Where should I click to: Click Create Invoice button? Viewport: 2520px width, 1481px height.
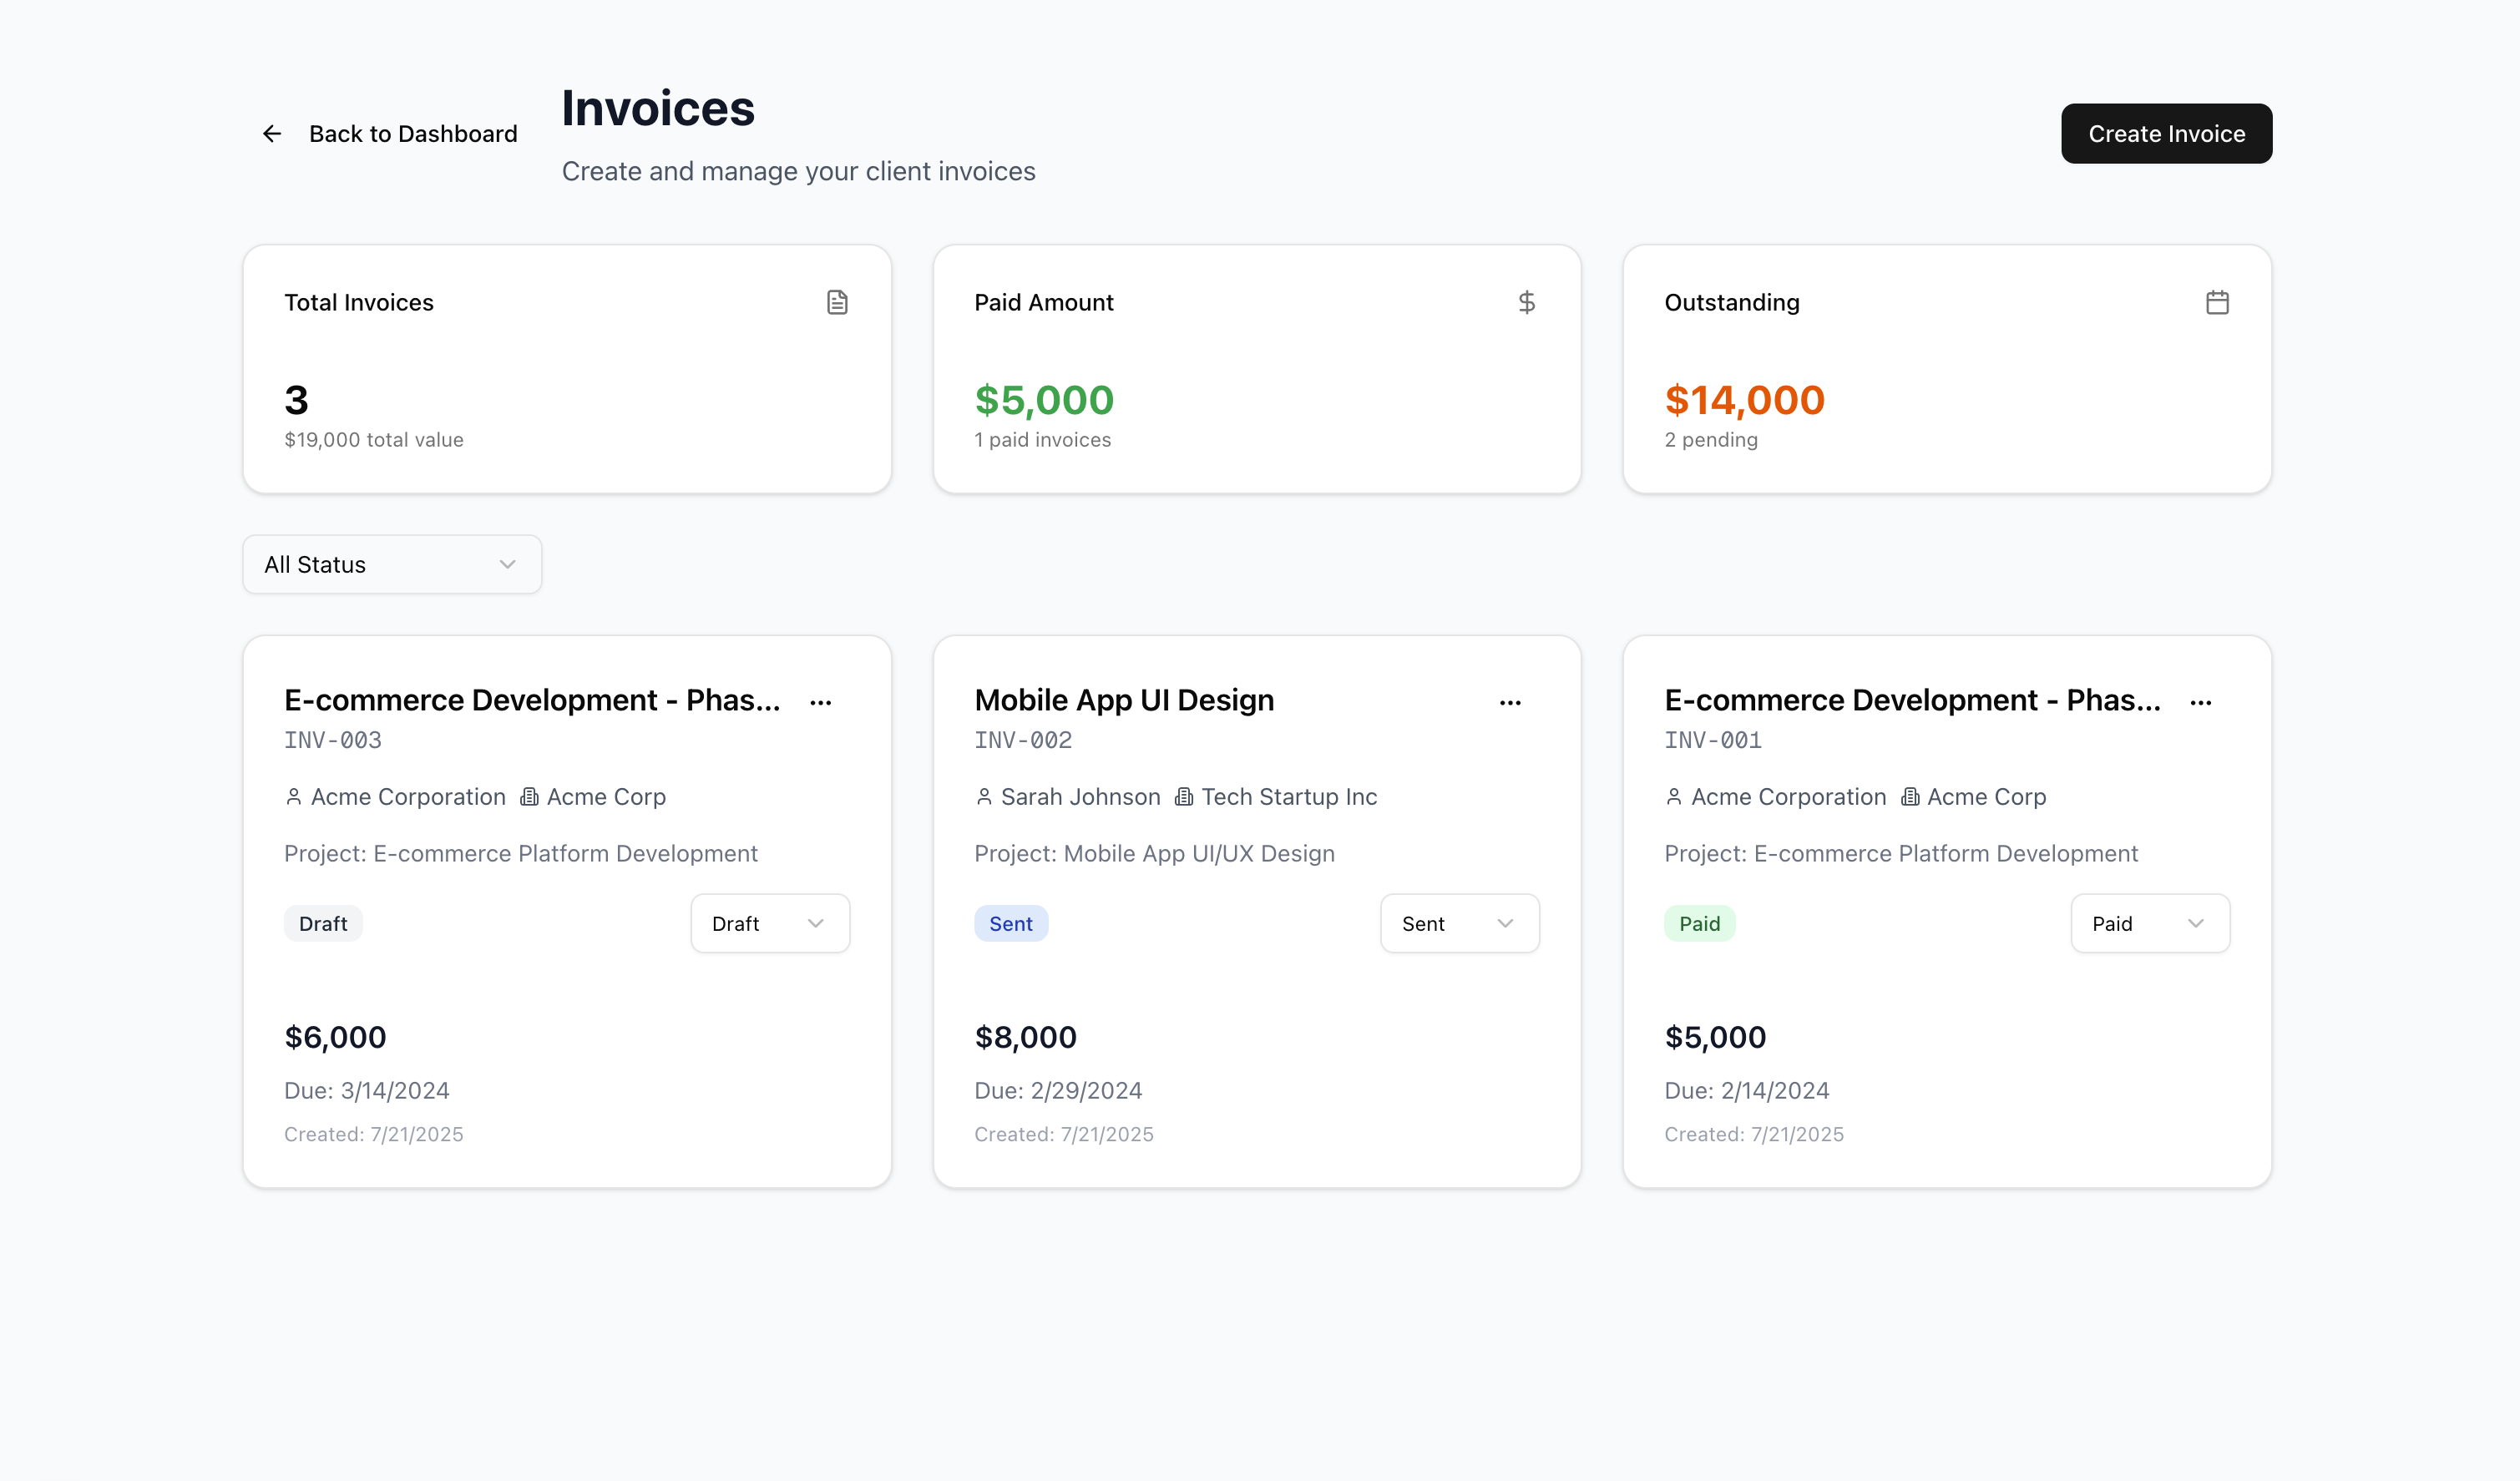pos(2166,134)
